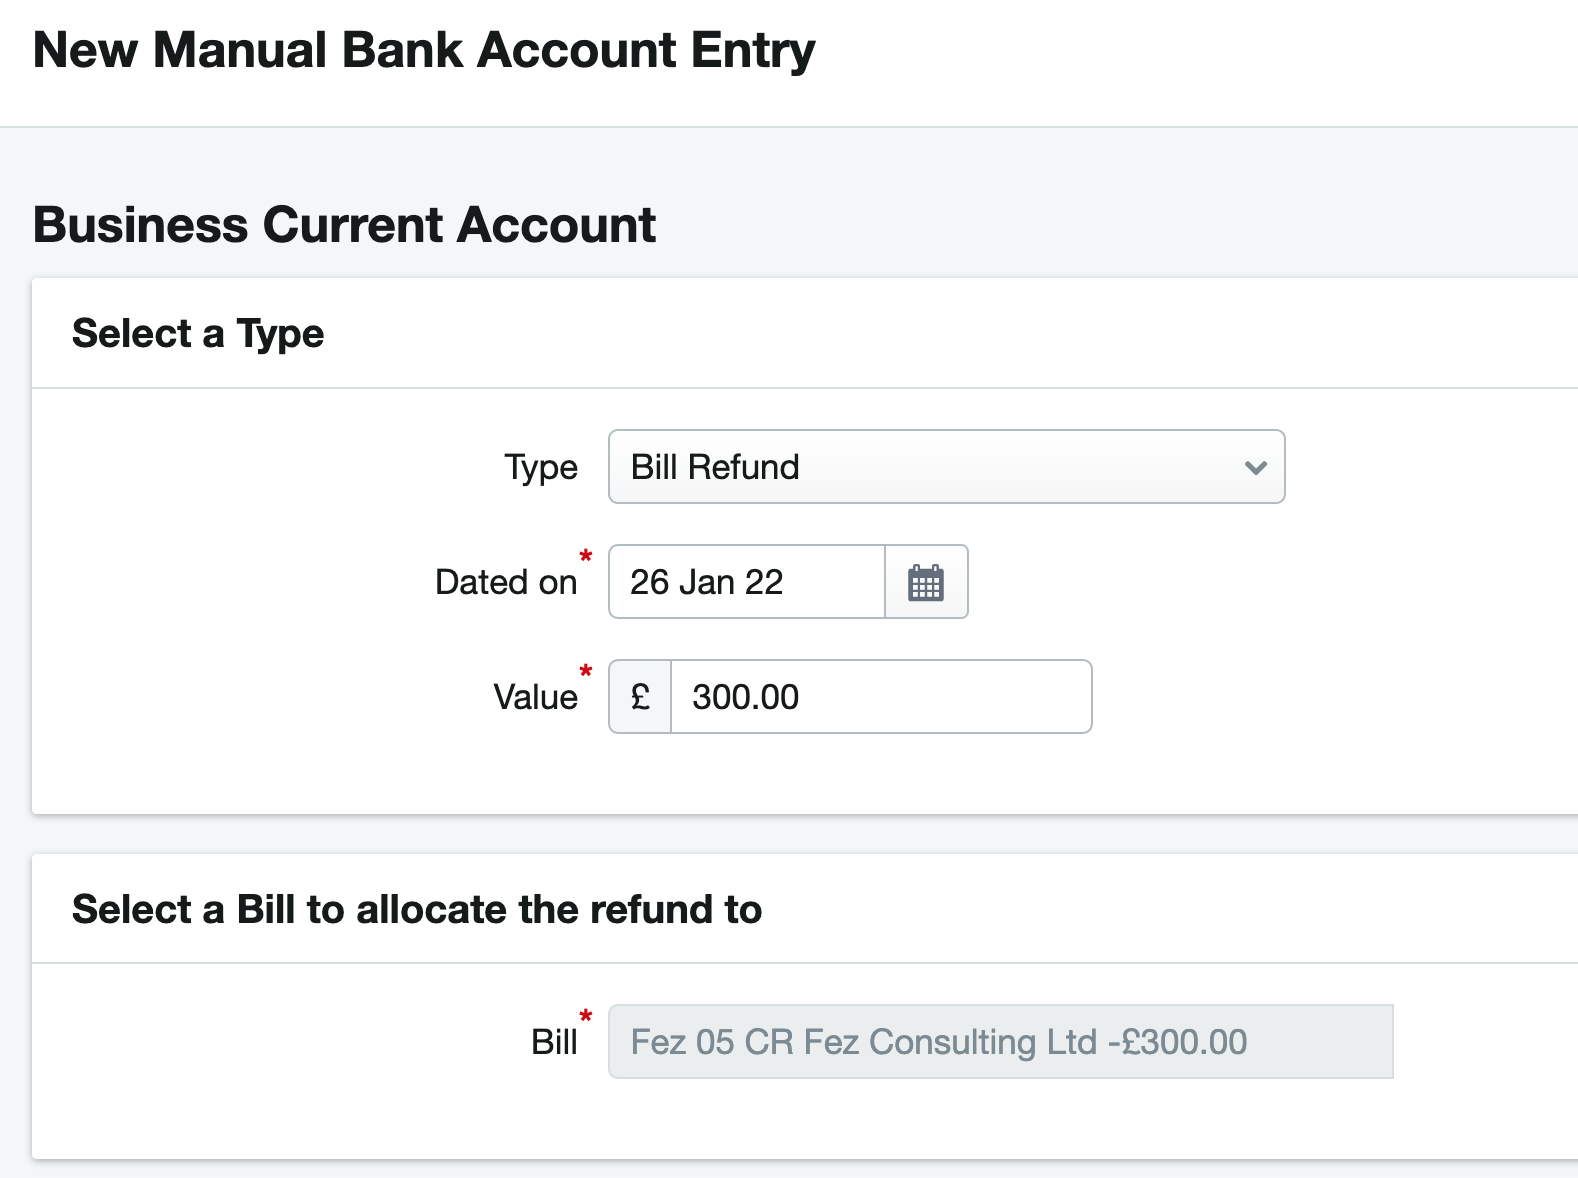Click the £ currency symbol
The width and height of the screenshot is (1578, 1178).
(x=639, y=697)
